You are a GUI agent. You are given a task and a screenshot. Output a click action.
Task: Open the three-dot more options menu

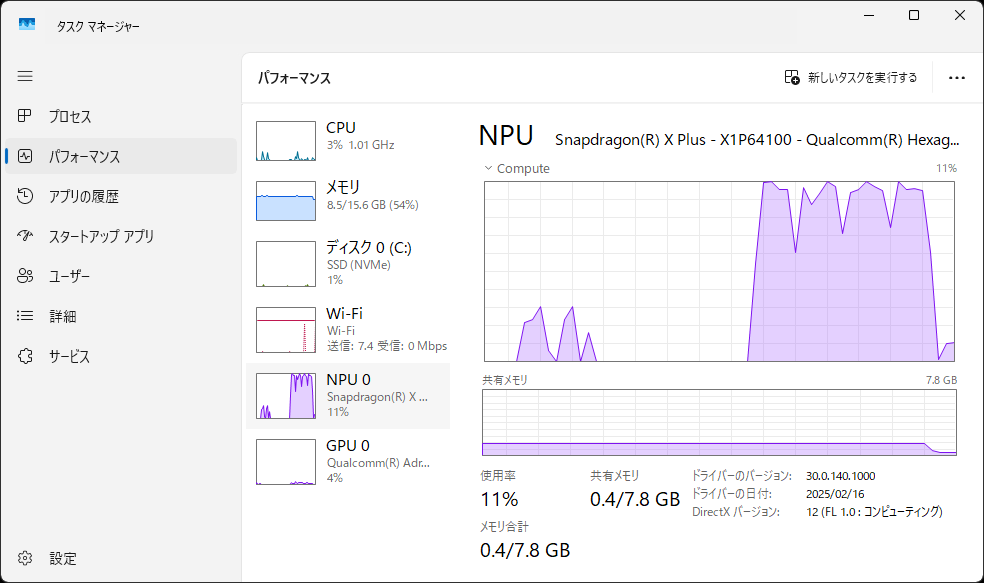[956, 78]
